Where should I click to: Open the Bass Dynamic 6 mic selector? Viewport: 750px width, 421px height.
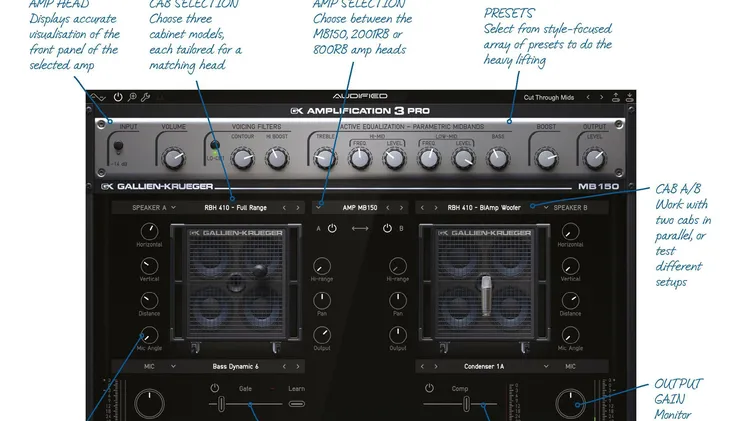tap(235, 366)
